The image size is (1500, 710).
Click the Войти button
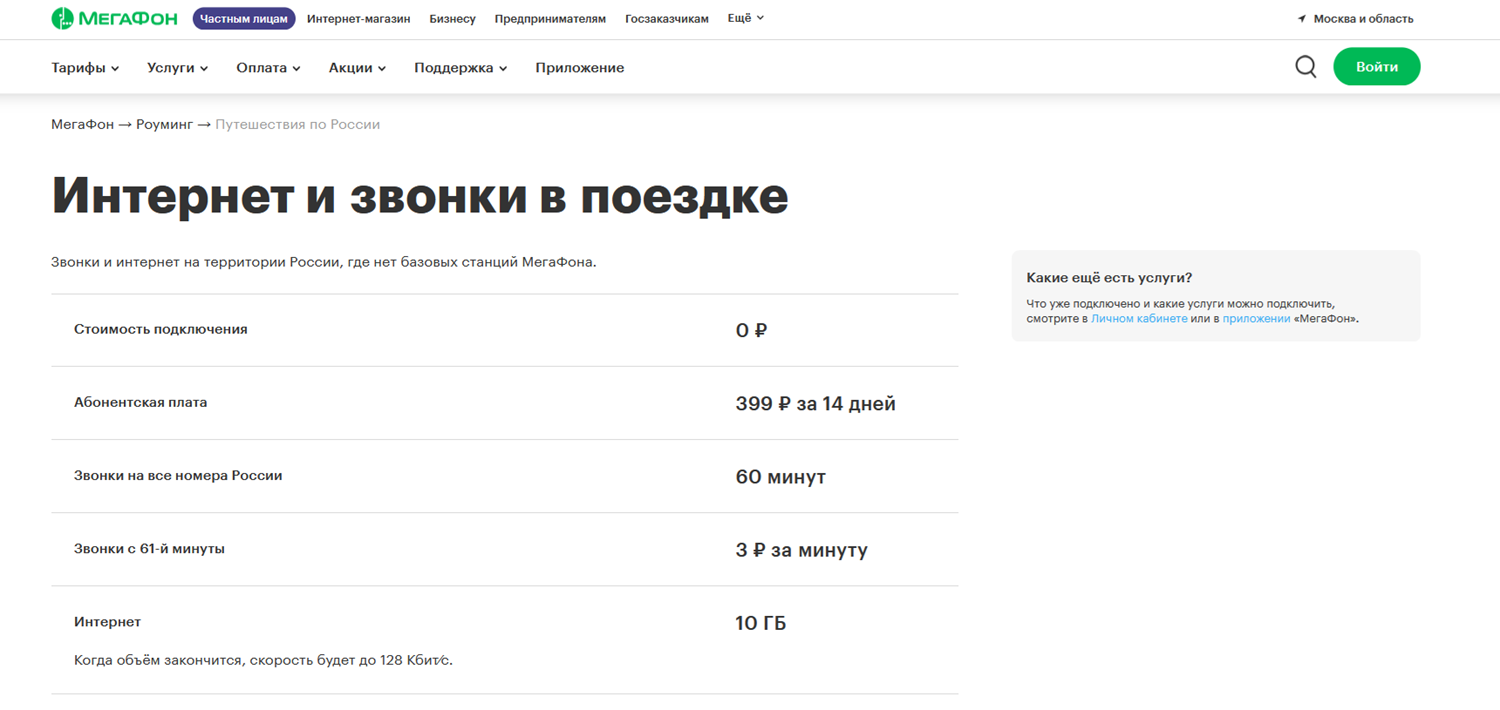pyautogui.click(x=1376, y=67)
